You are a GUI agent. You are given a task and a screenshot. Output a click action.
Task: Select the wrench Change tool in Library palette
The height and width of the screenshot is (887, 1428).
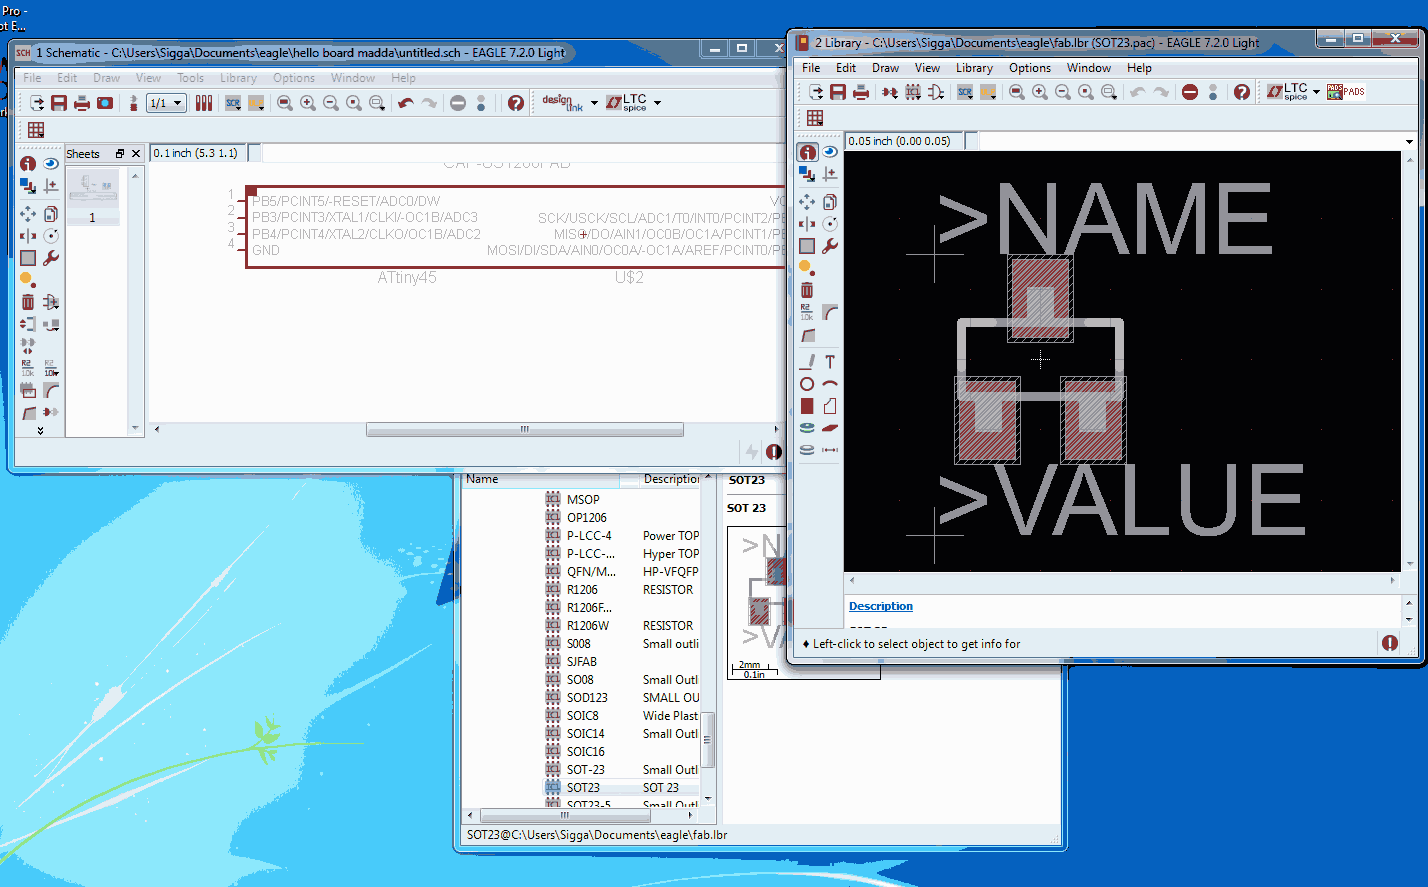830,246
